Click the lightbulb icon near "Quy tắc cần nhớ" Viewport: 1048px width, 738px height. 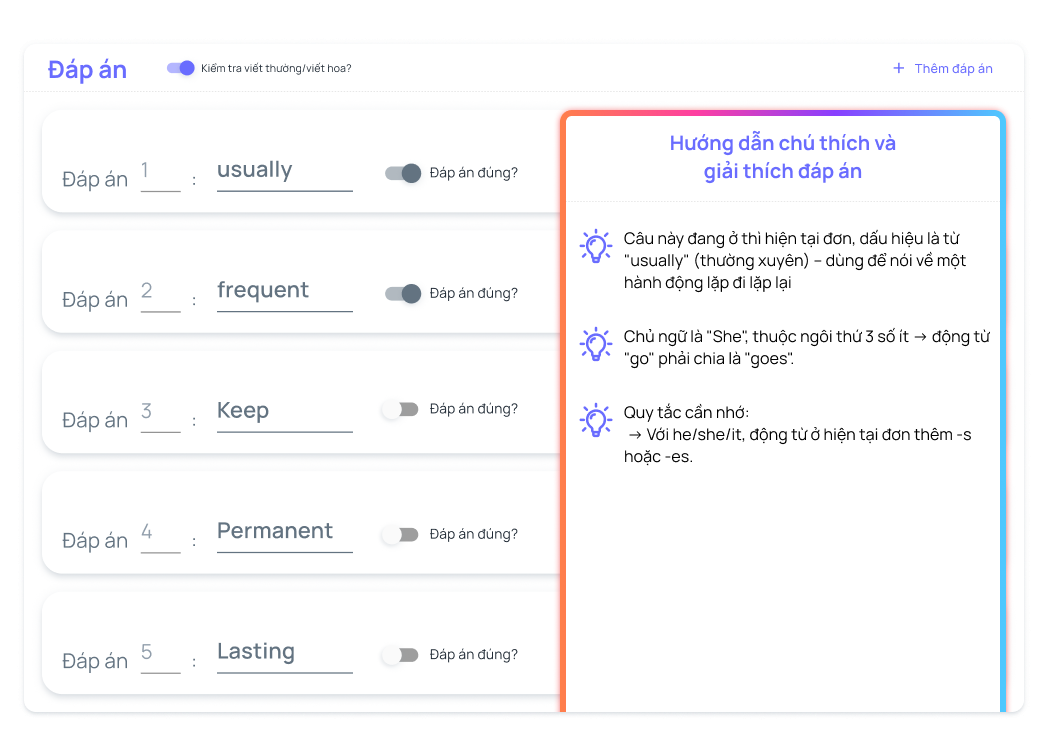[595, 421]
